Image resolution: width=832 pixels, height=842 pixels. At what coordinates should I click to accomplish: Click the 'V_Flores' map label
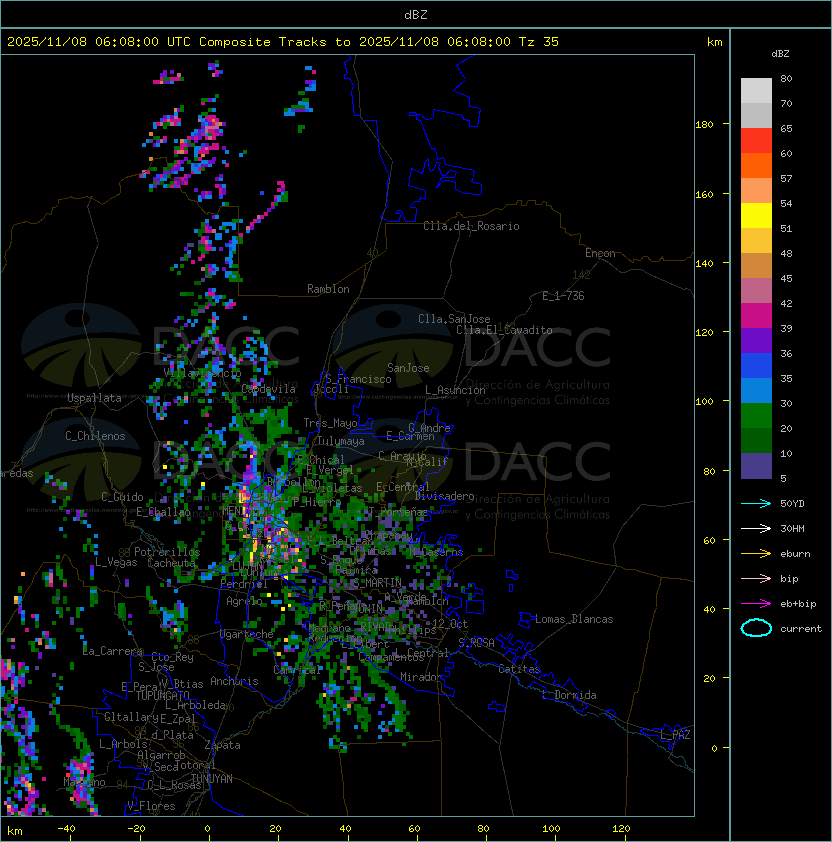[x=151, y=806]
